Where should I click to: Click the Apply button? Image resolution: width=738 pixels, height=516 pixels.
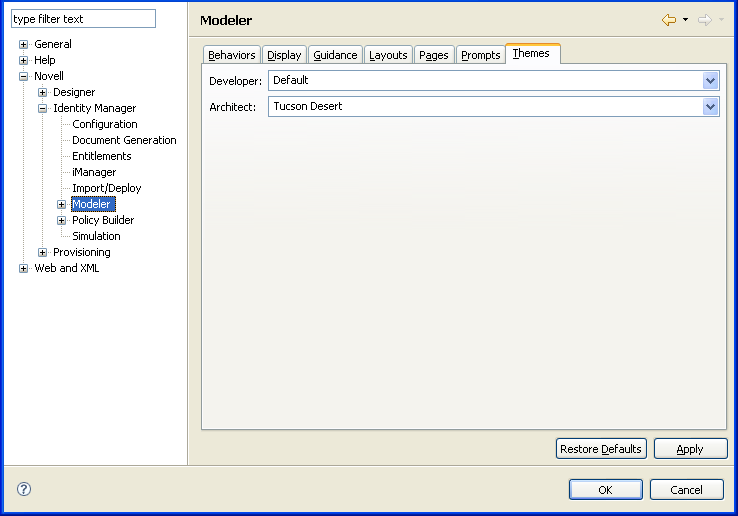(690, 449)
